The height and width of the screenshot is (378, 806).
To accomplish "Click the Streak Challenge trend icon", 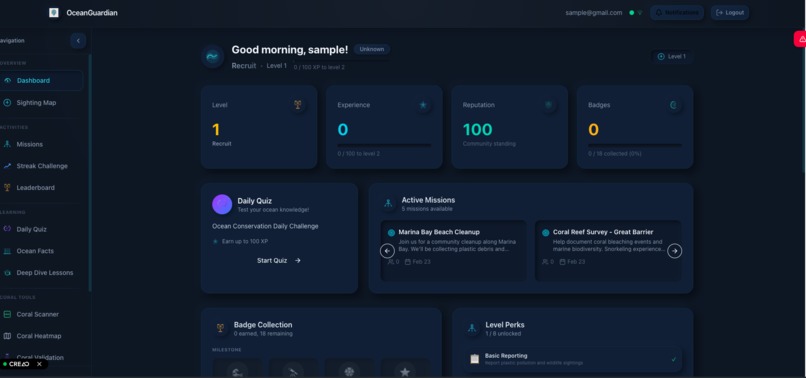I will (x=7, y=166).
